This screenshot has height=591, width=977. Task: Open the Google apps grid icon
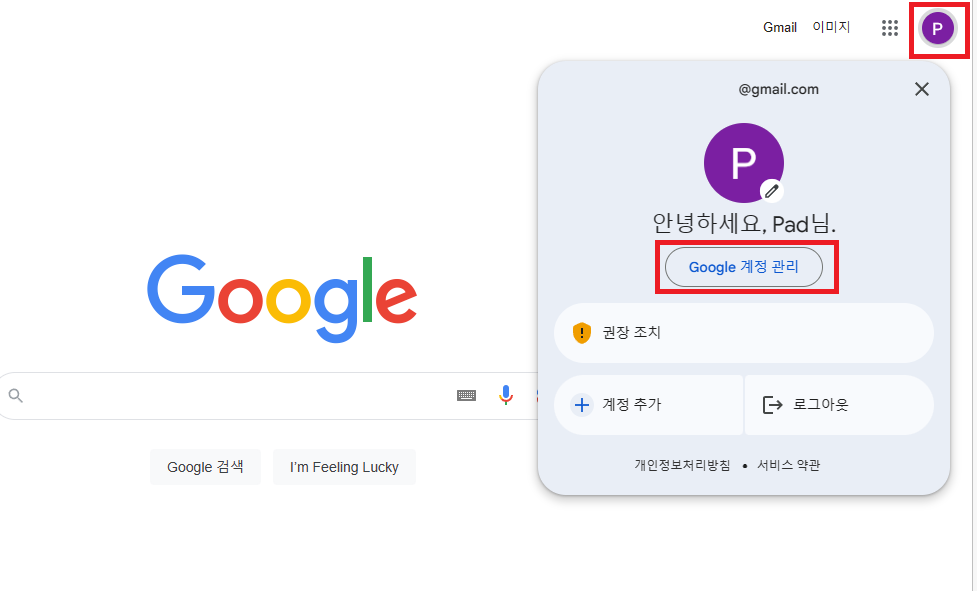pos(890,28)
